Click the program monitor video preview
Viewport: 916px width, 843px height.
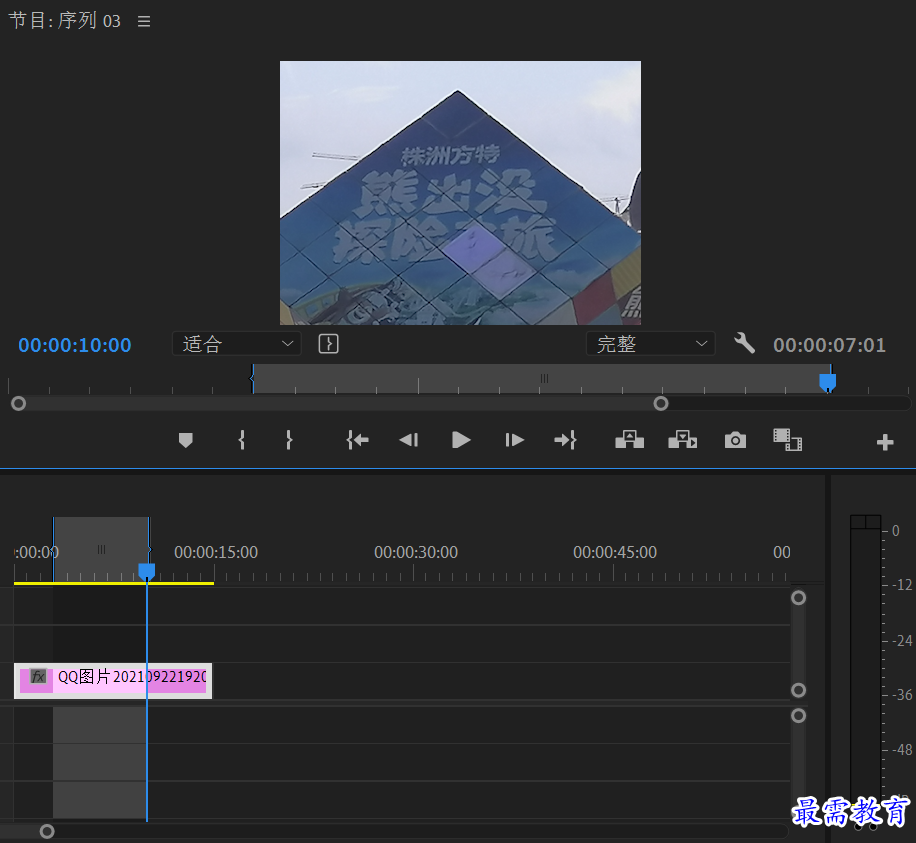tap(460, 193)
